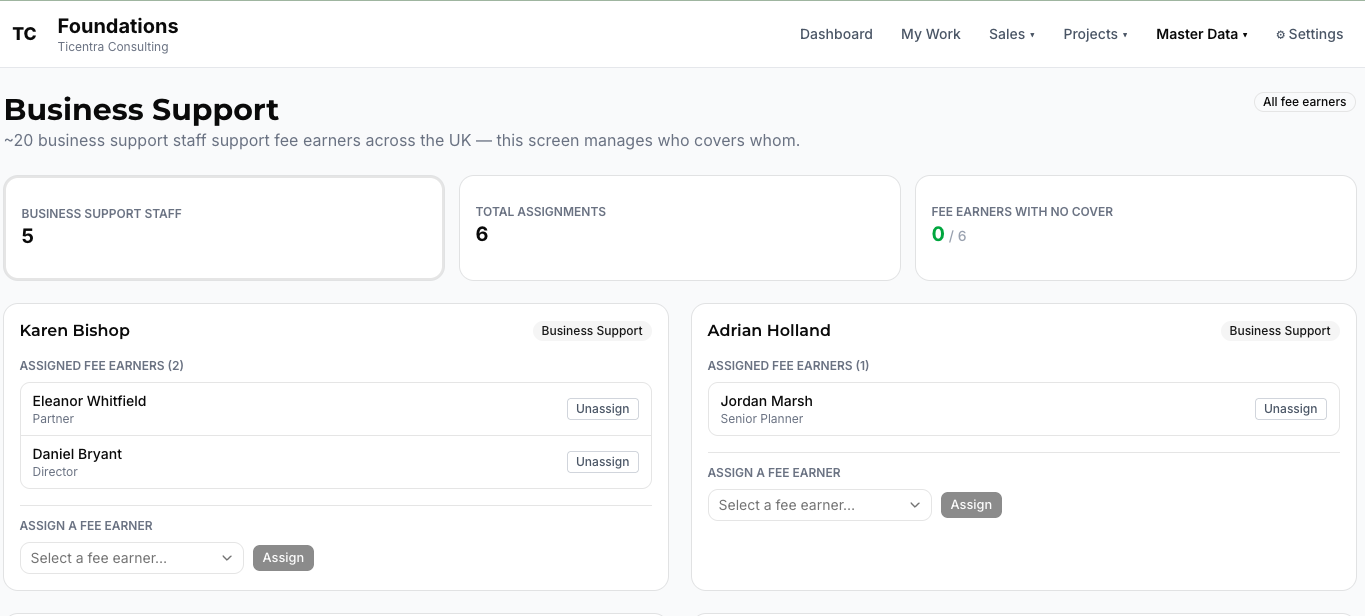Select the Business Support Staff stat card
Viewport: 1365px width, 616px height.
(x=224, y=228)
